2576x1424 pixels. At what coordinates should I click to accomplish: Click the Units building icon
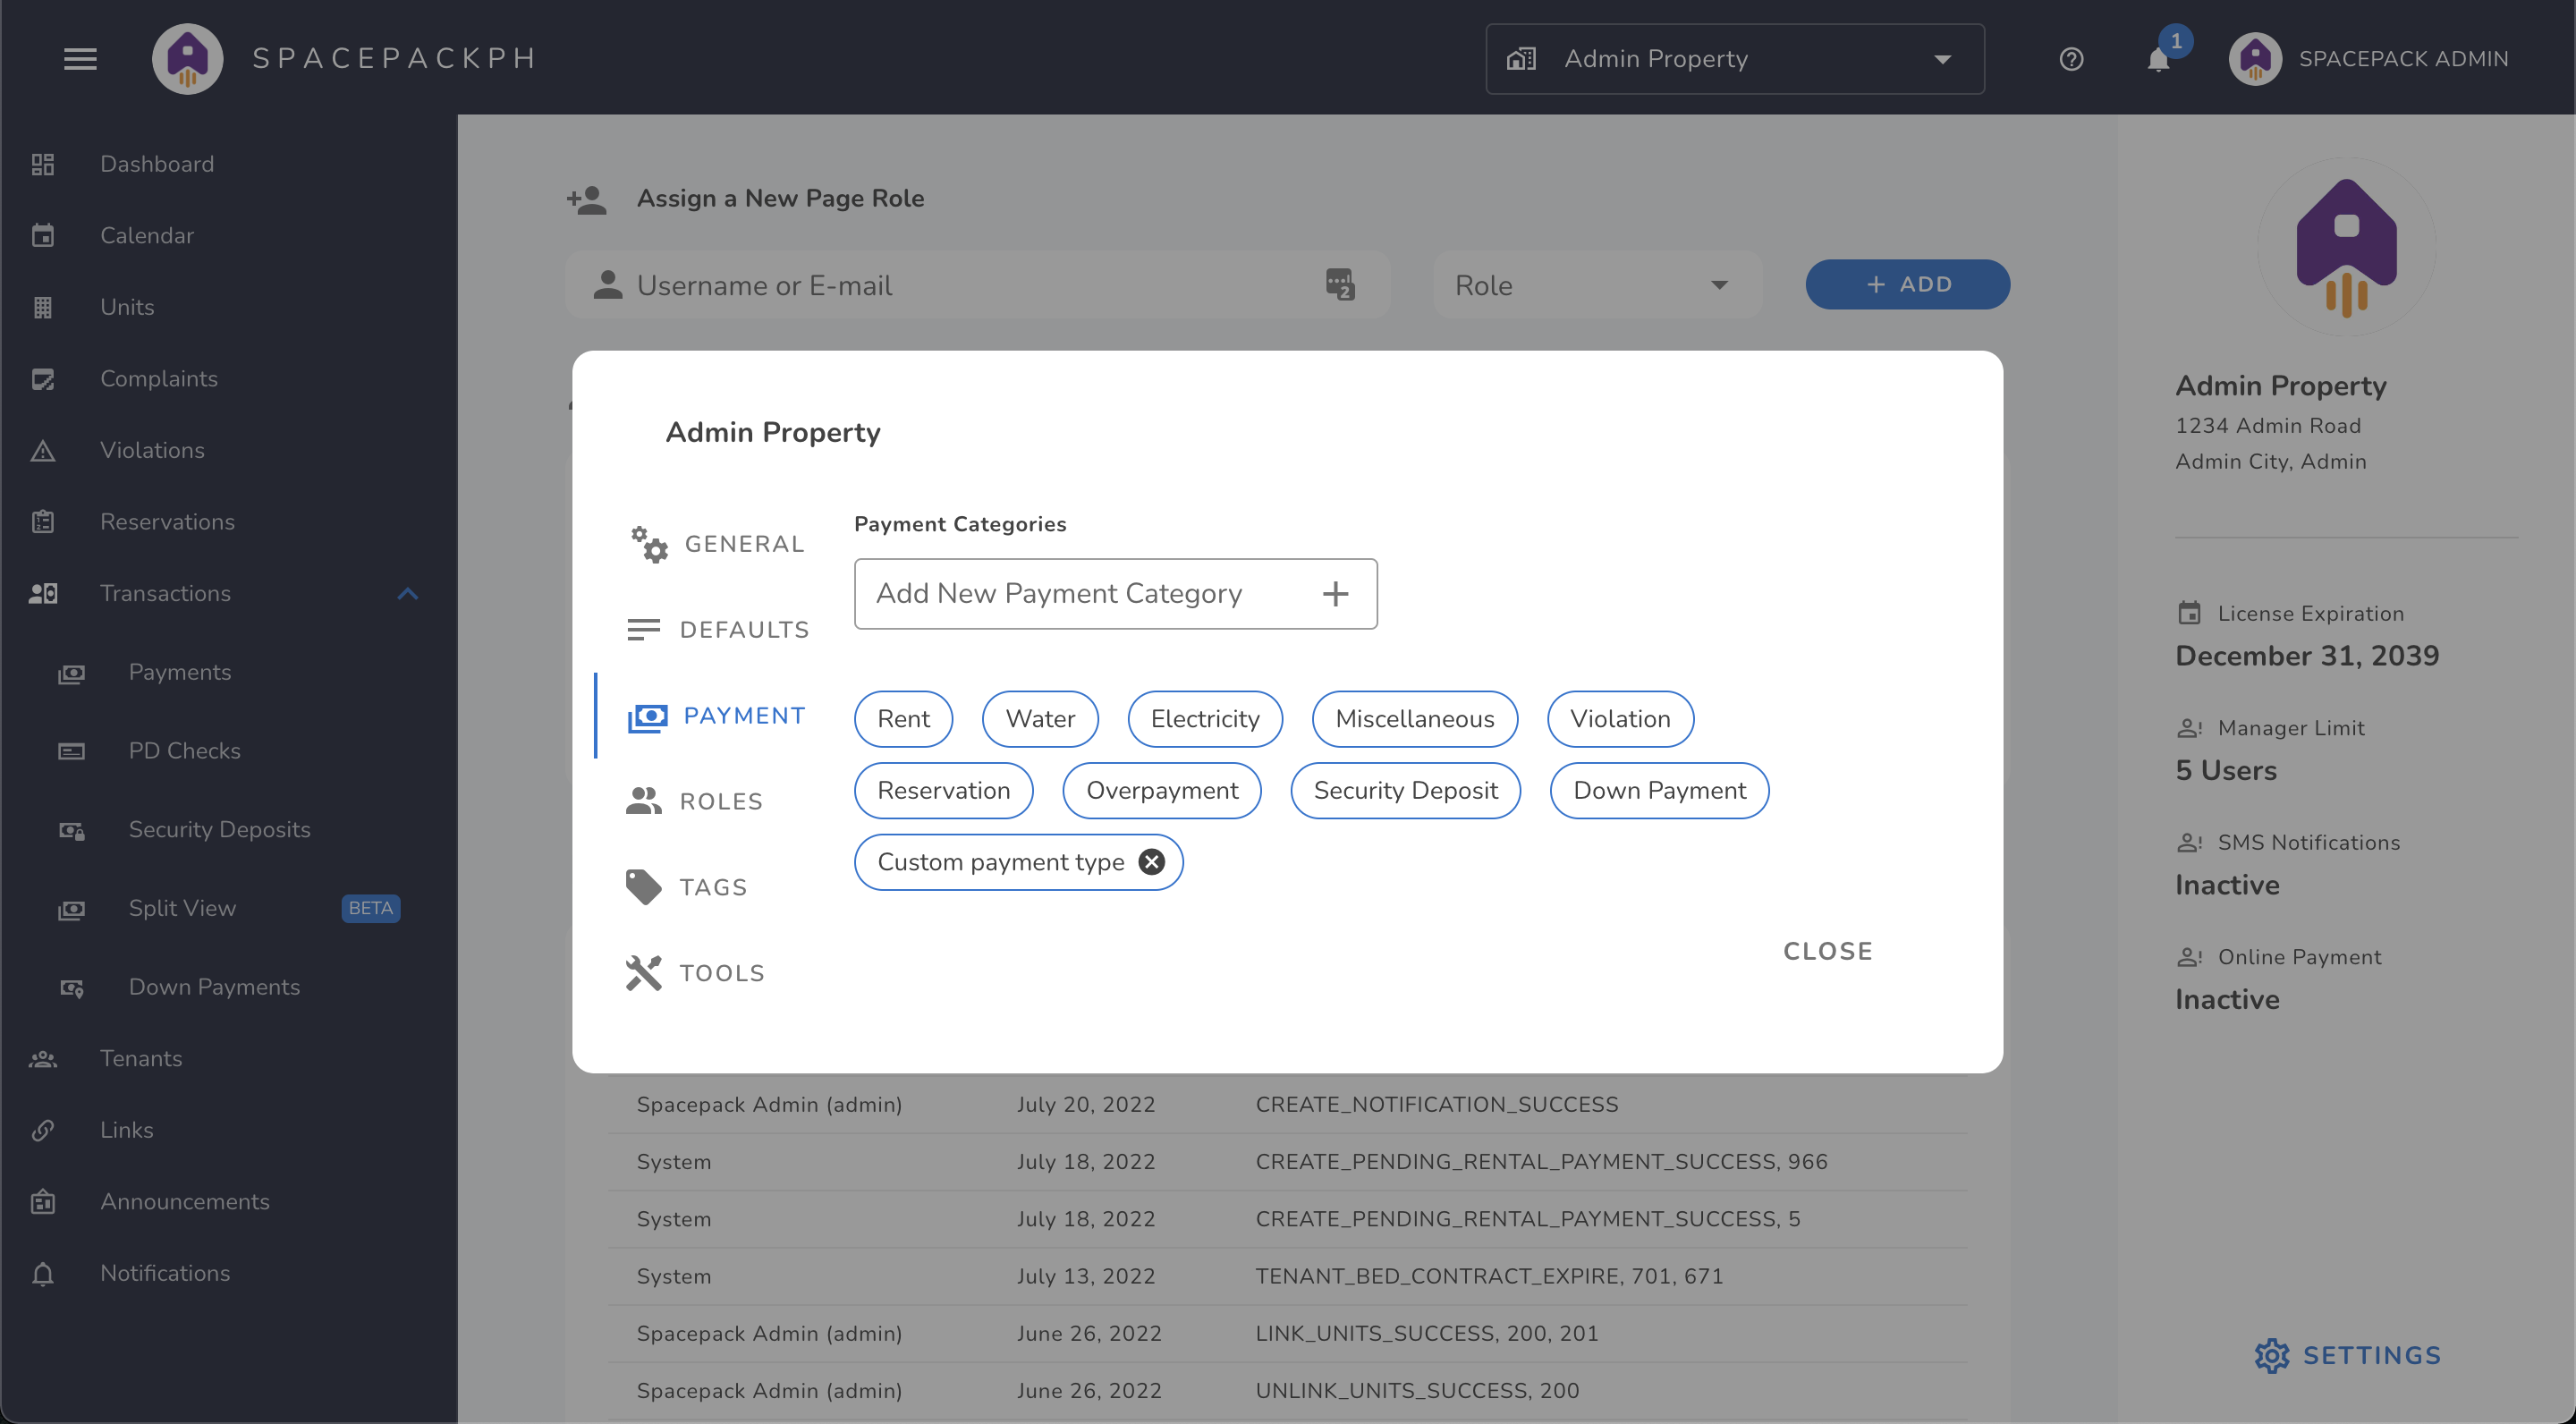42,307
